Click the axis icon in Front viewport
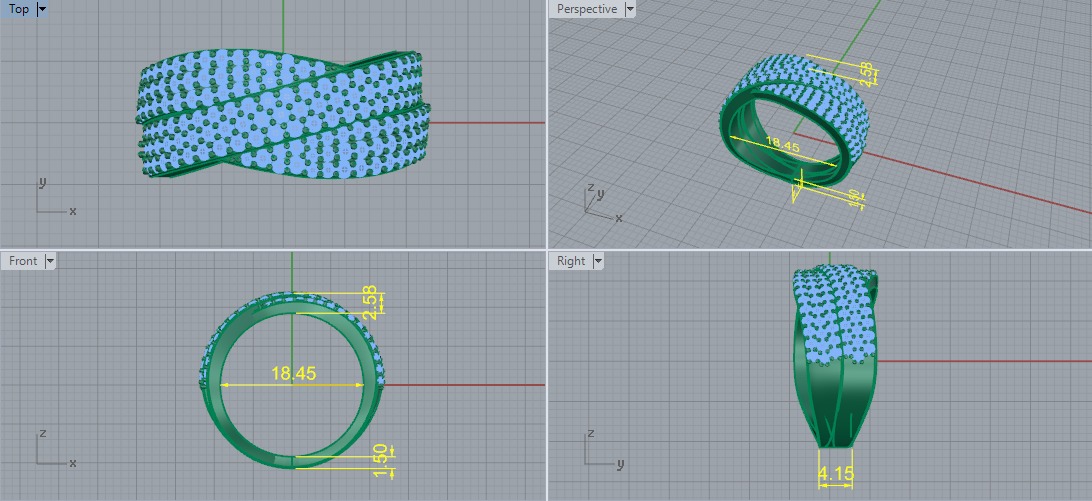This screenshot has height=501, width=1092. (56, 448)
